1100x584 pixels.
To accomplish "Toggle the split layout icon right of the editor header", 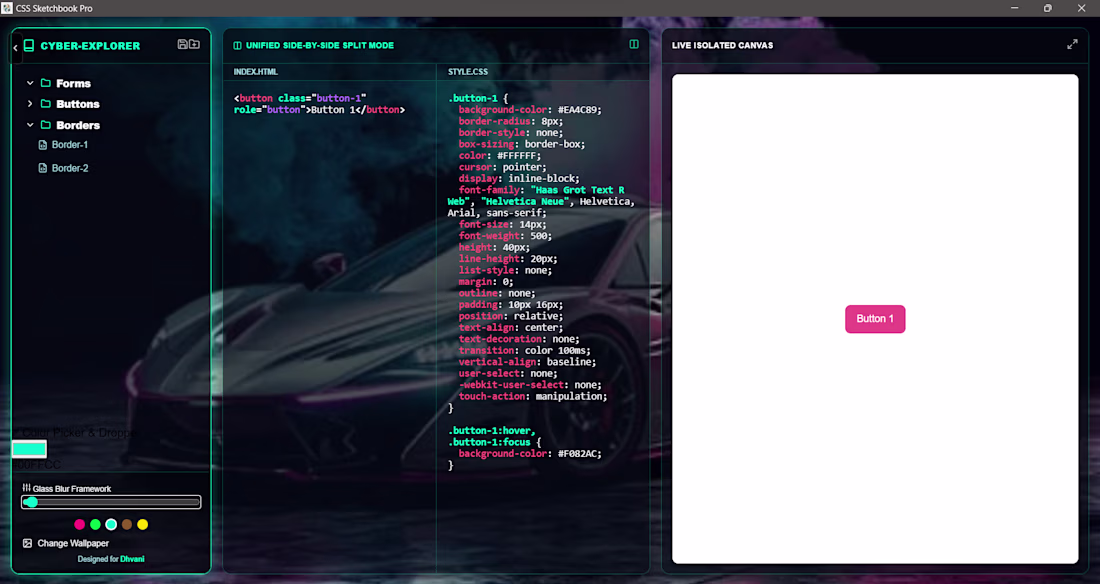I will click(633, 44).
